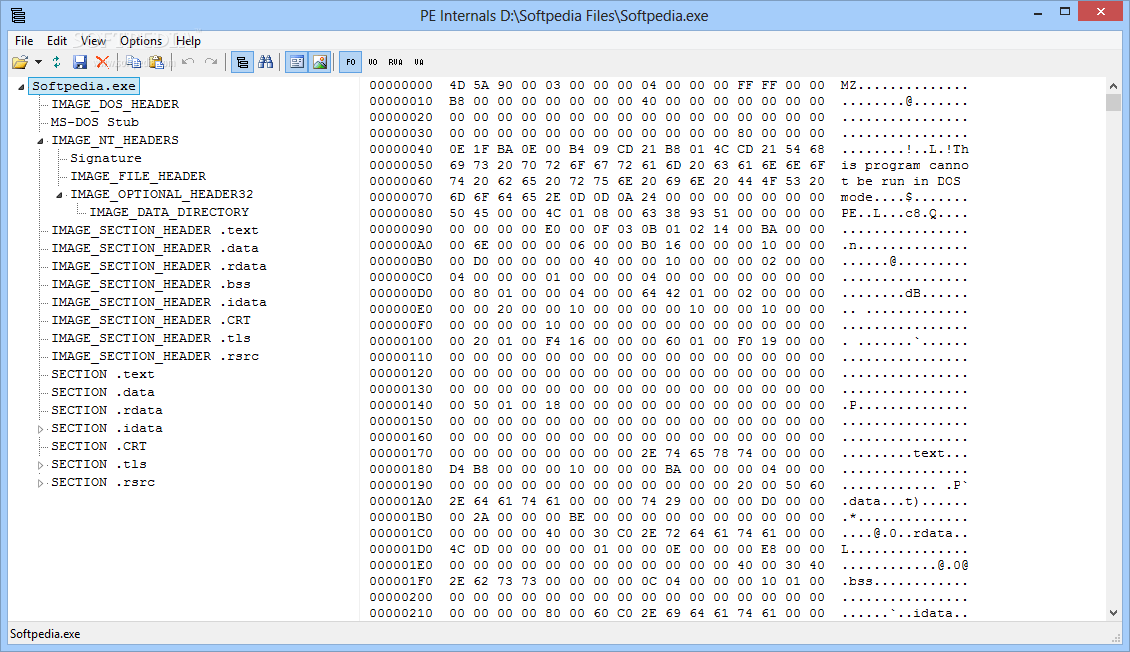
Task: Select IMAGE_DOS_HEADER tree item
Action: (115, 104)
